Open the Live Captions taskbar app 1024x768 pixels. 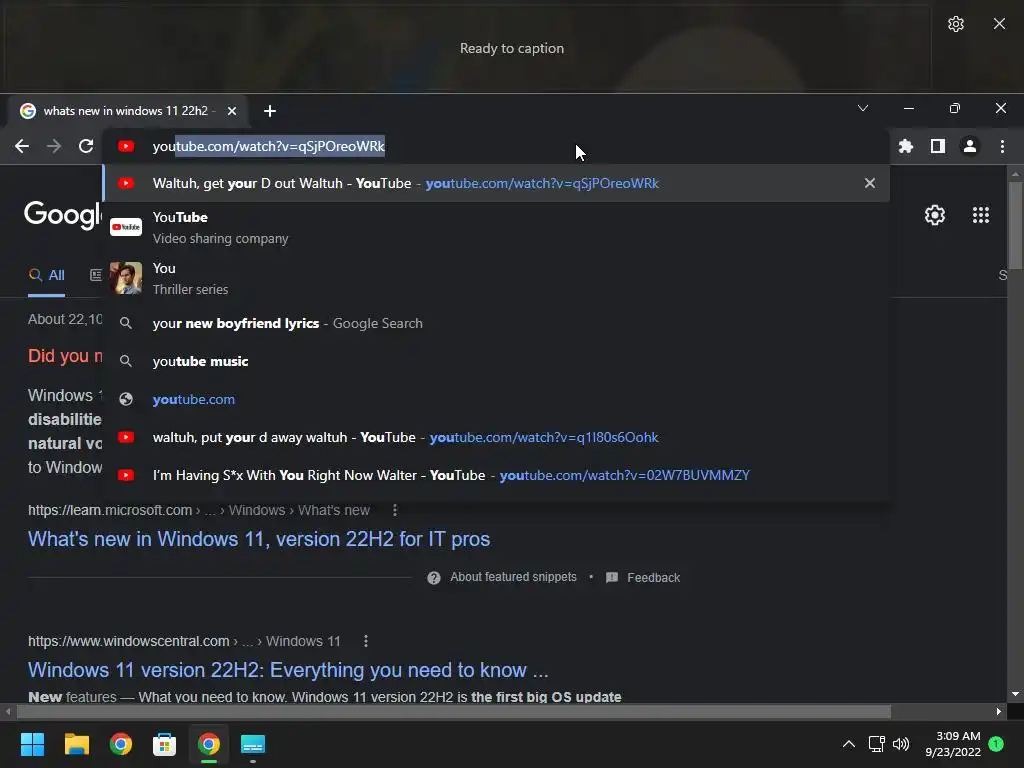(253, 744)
